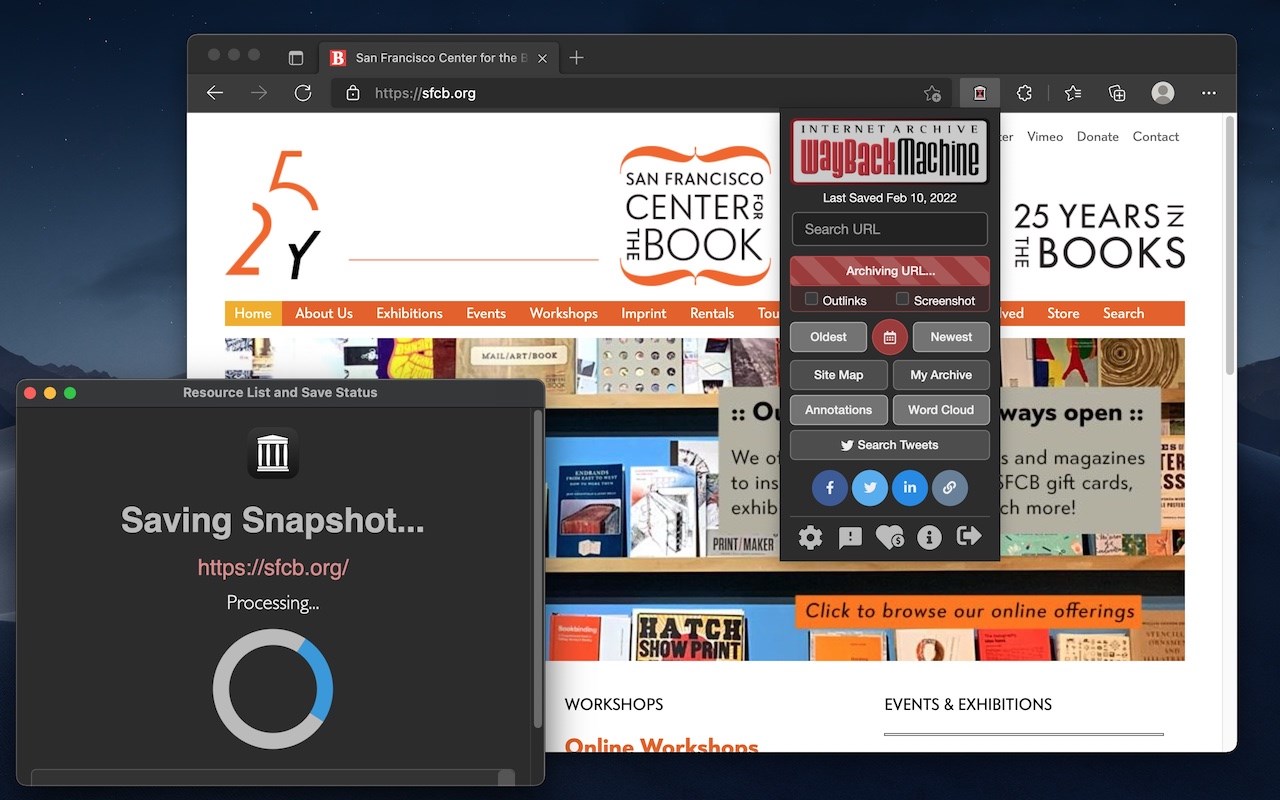Click the Word Cloud button
Screen dimensions: 1280x800
[941, 410]
